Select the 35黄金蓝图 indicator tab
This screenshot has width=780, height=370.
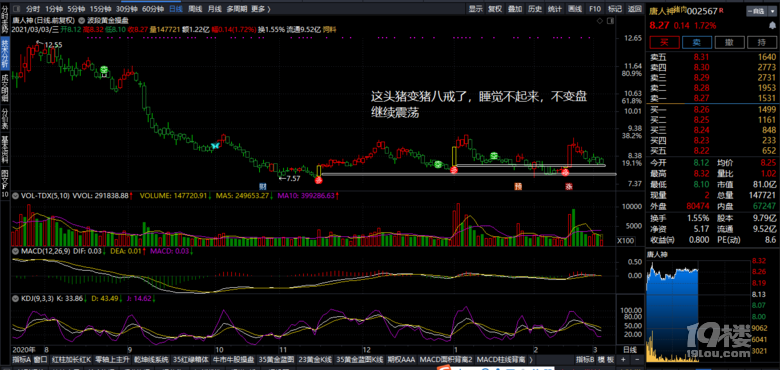point(279,360)
